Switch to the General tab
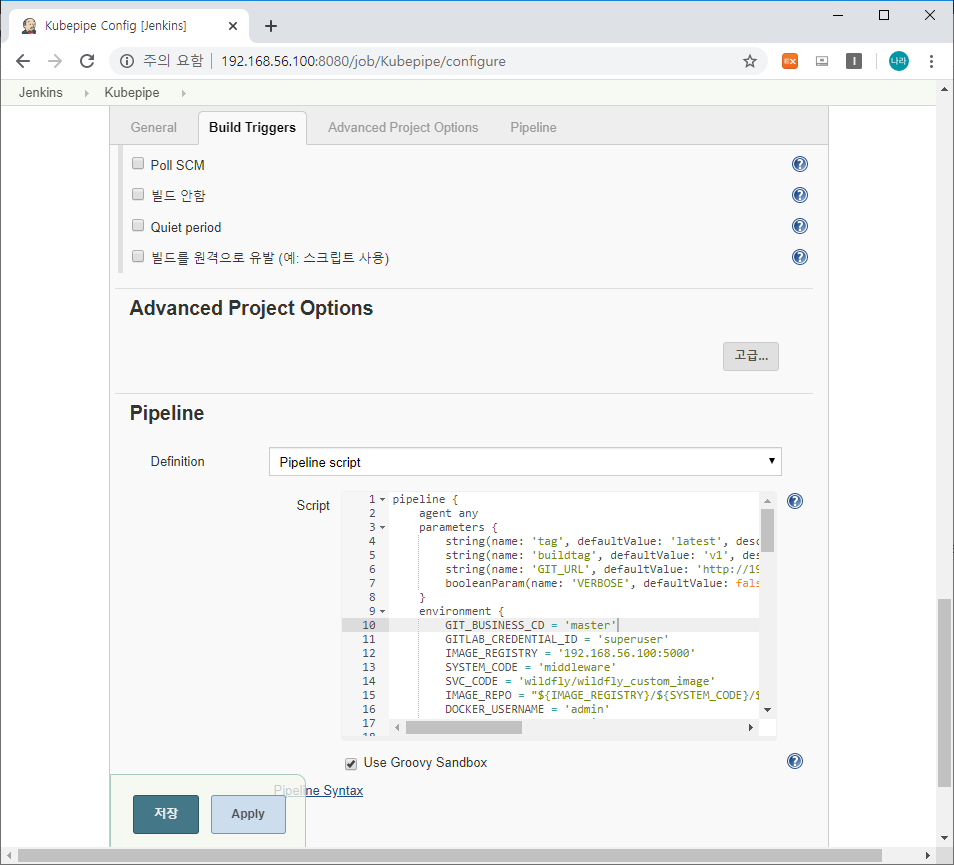Image resolution: width=954 pixels, height=865 pixels. pos(153,128)
